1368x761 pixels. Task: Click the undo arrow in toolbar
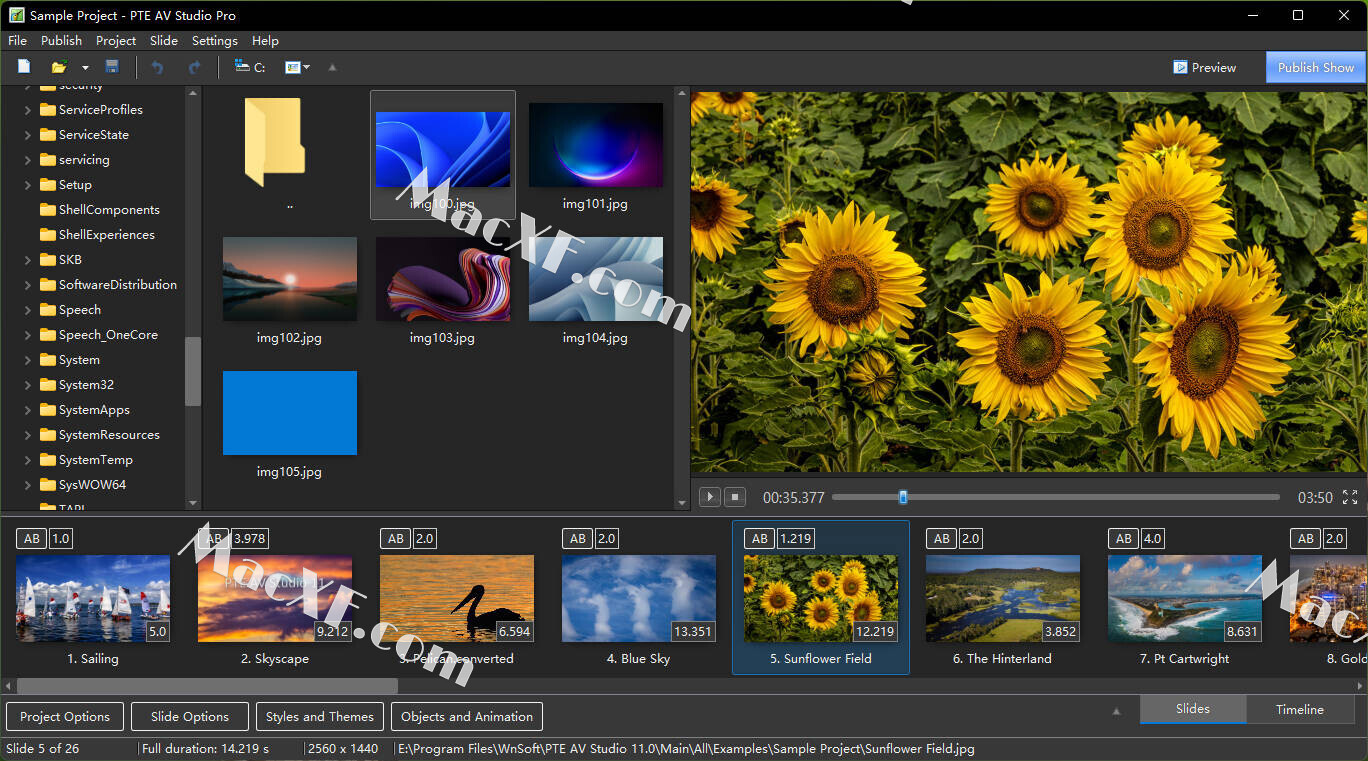click(x=157, y=67)
